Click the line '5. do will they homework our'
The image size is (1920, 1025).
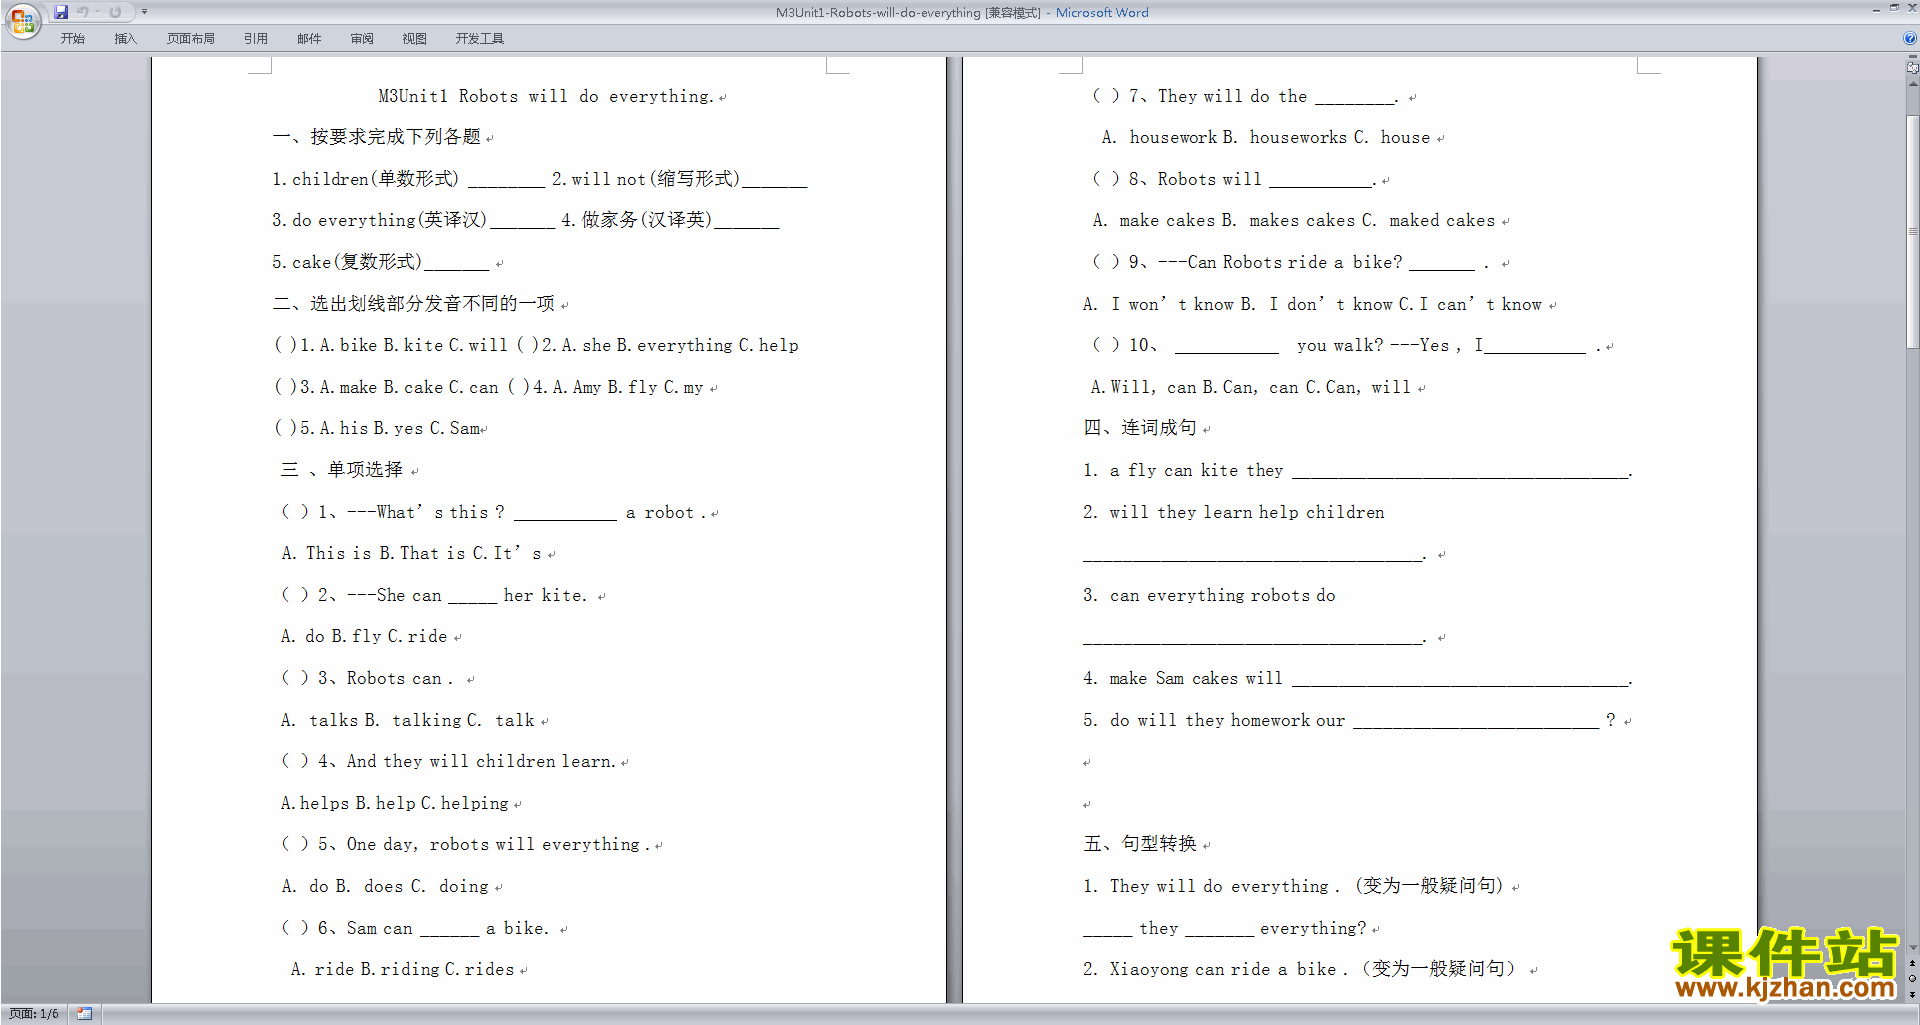1350,720
